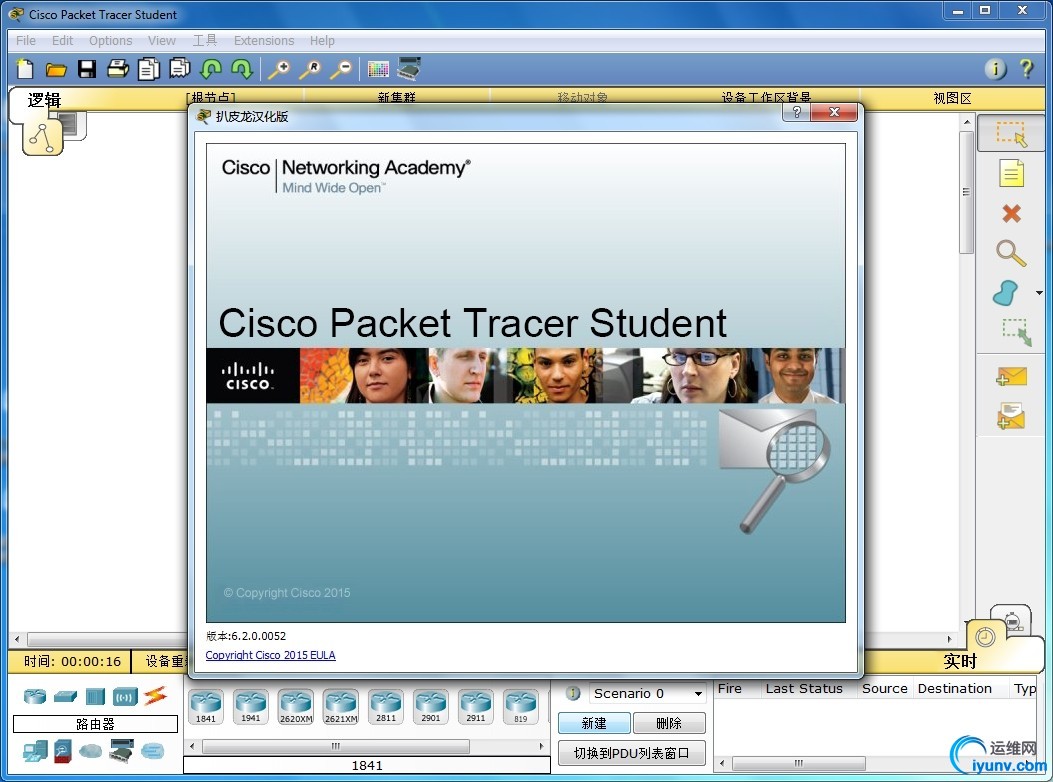Choose the Add Simple PDU envelope
Image resolution: width=1053 pixels, height=782 pixels.
tap(1011, 377)
